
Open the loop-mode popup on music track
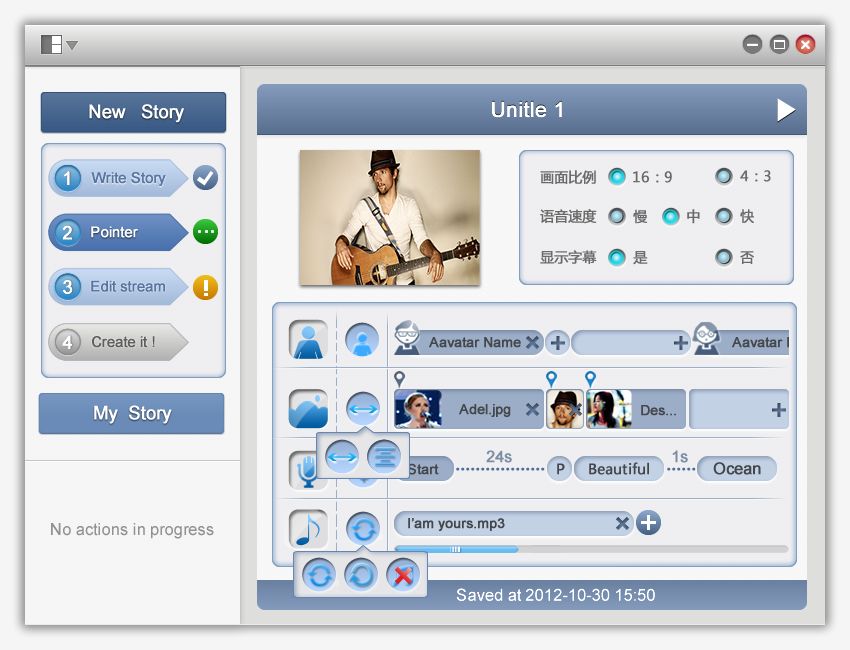click(362, 528)
